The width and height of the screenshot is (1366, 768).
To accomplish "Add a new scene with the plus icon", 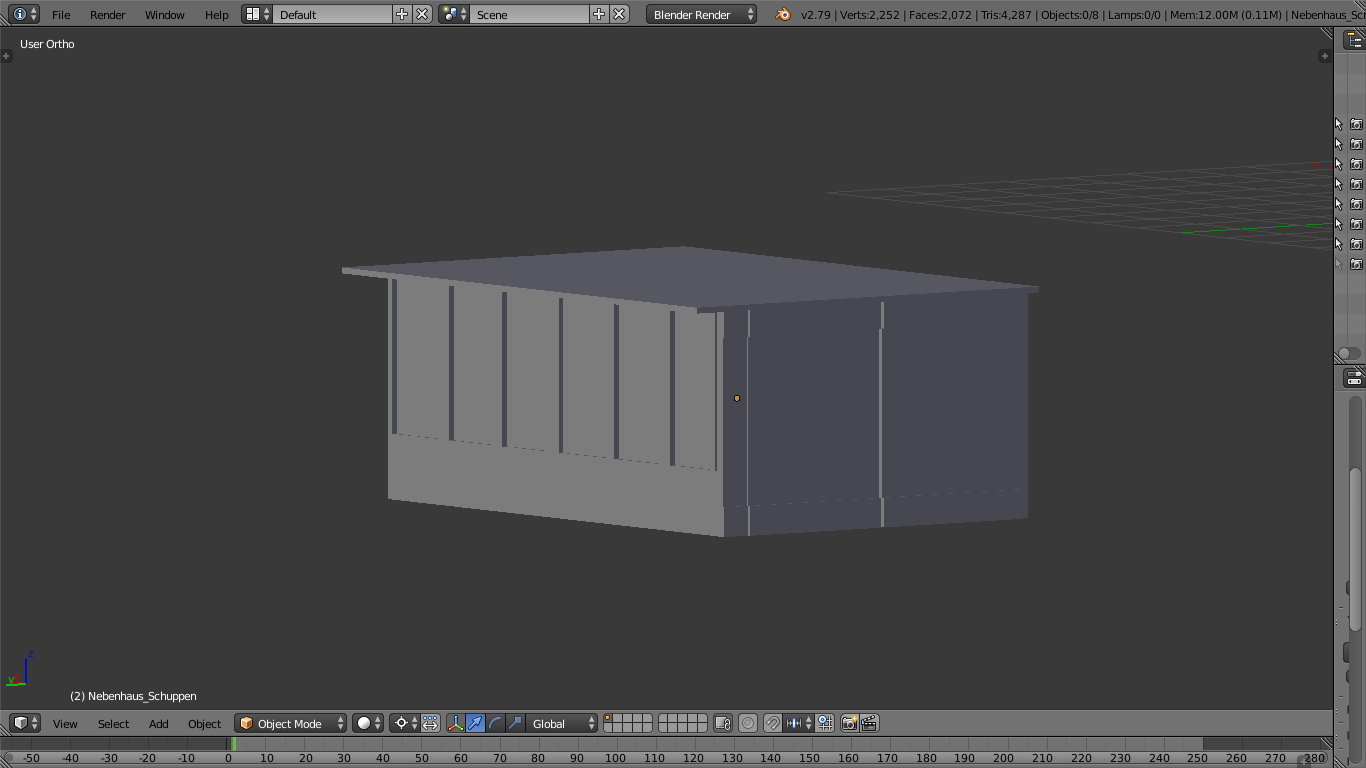I will (599, 14).
